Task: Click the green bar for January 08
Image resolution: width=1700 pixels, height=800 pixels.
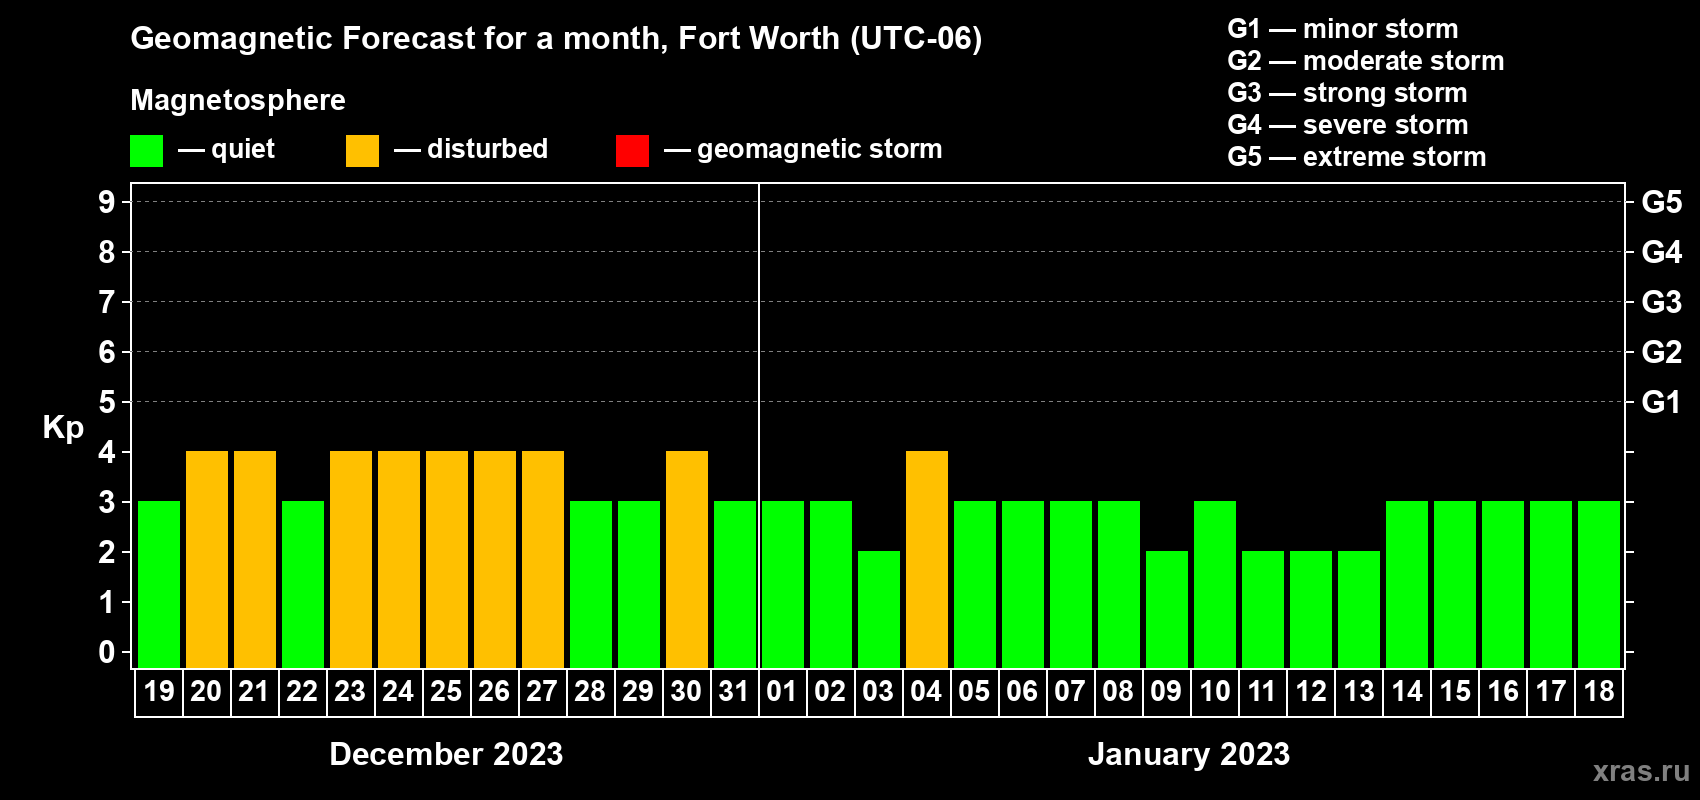Action: pos(1119,584)
